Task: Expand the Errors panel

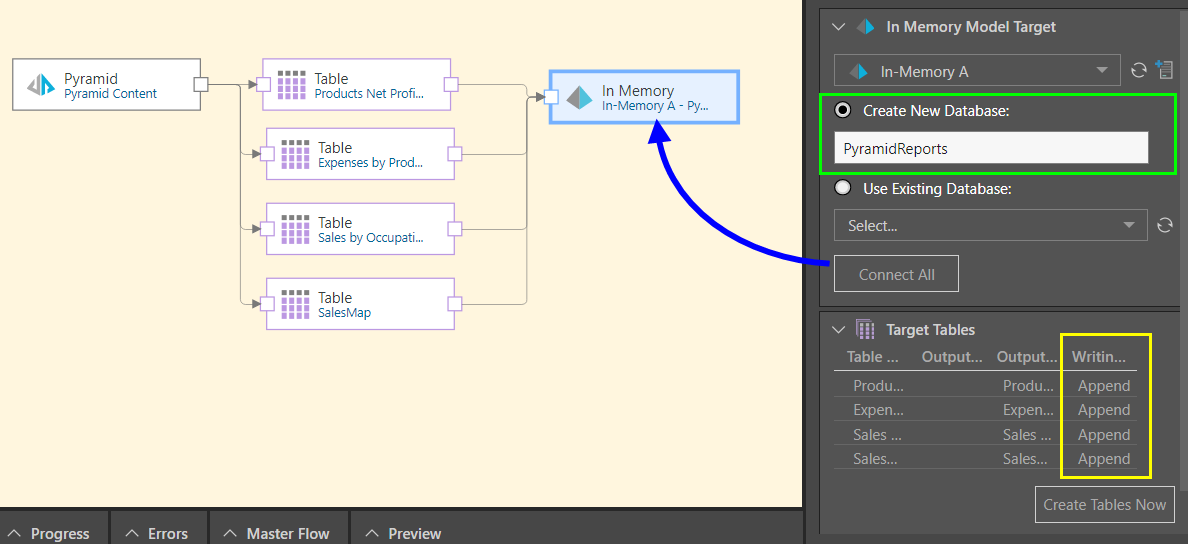Action: (x=159, y=533)
